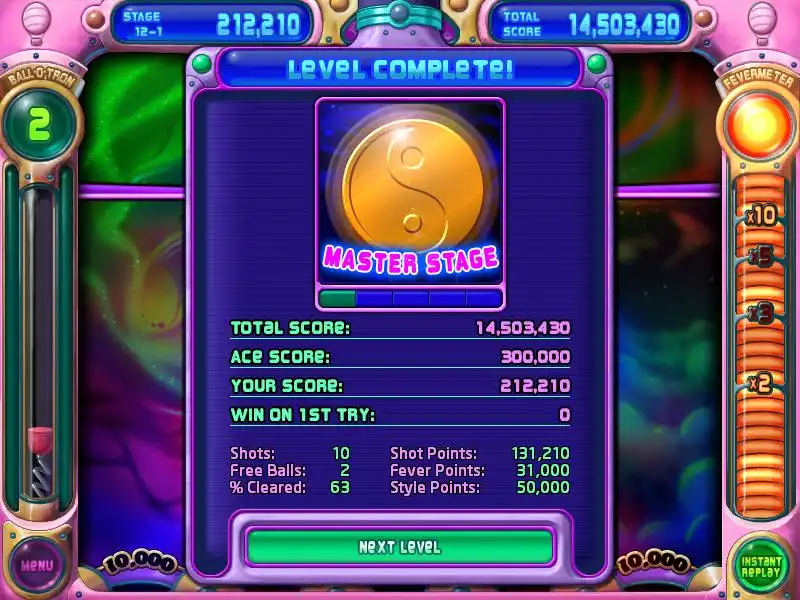Click the Total Score panel at top
Viewport: 800px width, 600px height.
click(590, 23)
